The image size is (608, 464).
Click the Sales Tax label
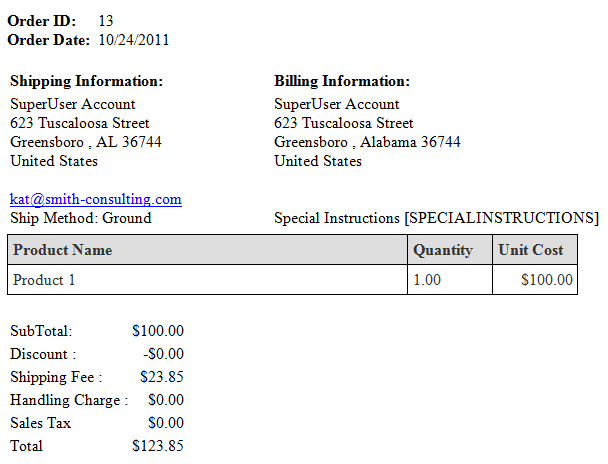41,423
